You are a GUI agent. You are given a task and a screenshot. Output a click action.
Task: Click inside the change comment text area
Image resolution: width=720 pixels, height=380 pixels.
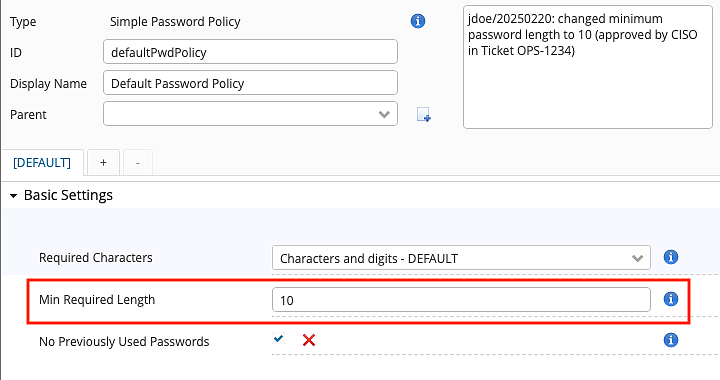(588, 67)
